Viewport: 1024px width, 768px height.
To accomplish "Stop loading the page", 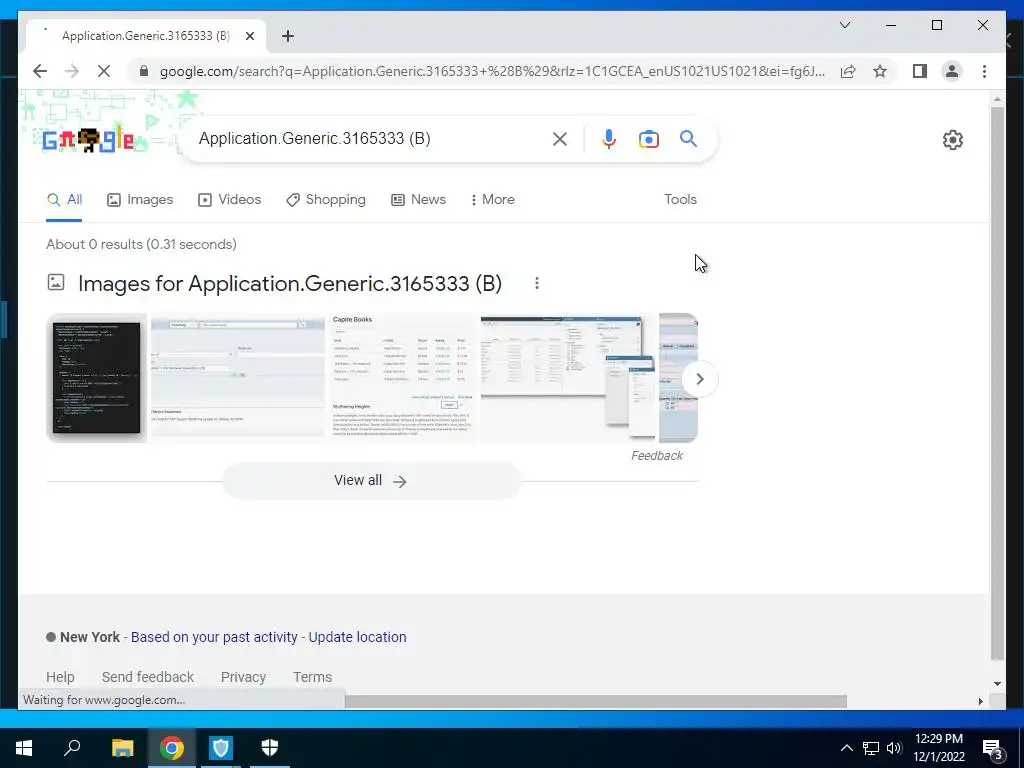I will (x=104, y=71).
